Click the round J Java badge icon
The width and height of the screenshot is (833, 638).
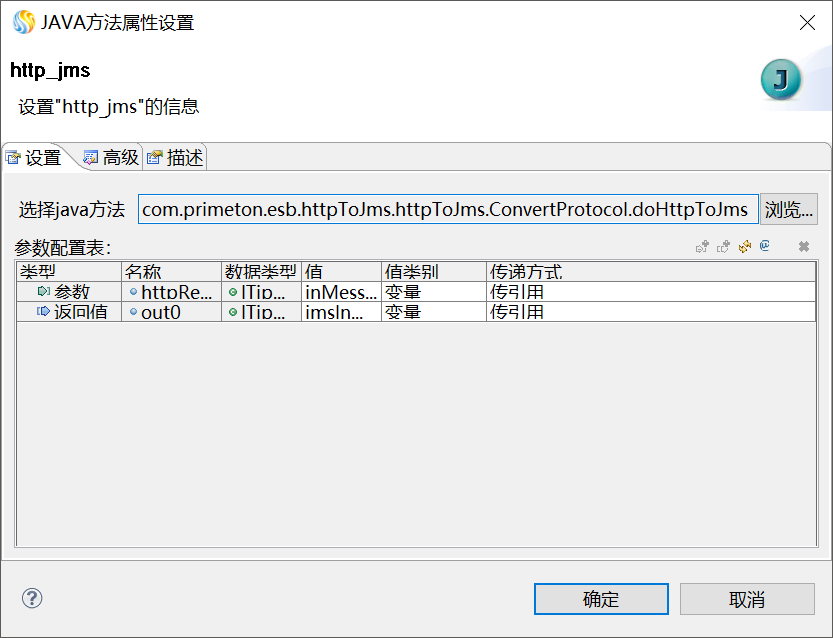click(780, 80)
